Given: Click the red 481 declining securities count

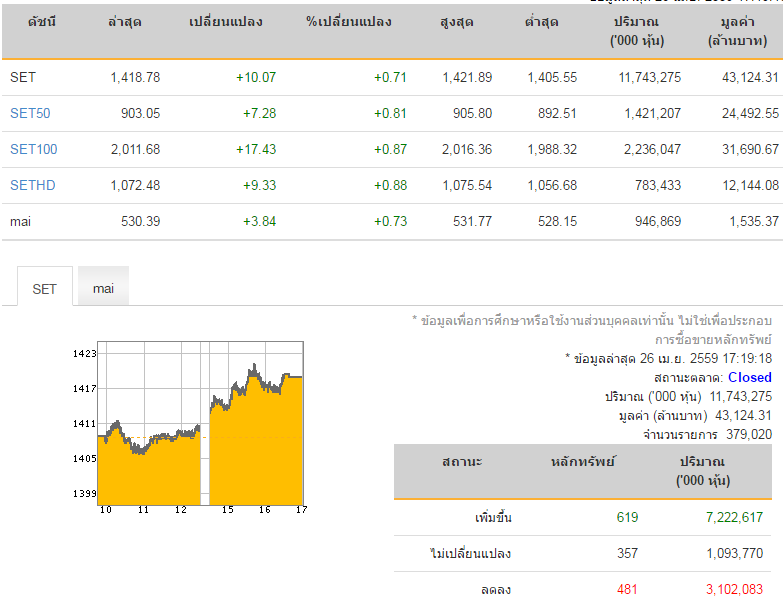Looking at the screenshot, I should pyautogui.click(x=627, y=589).
